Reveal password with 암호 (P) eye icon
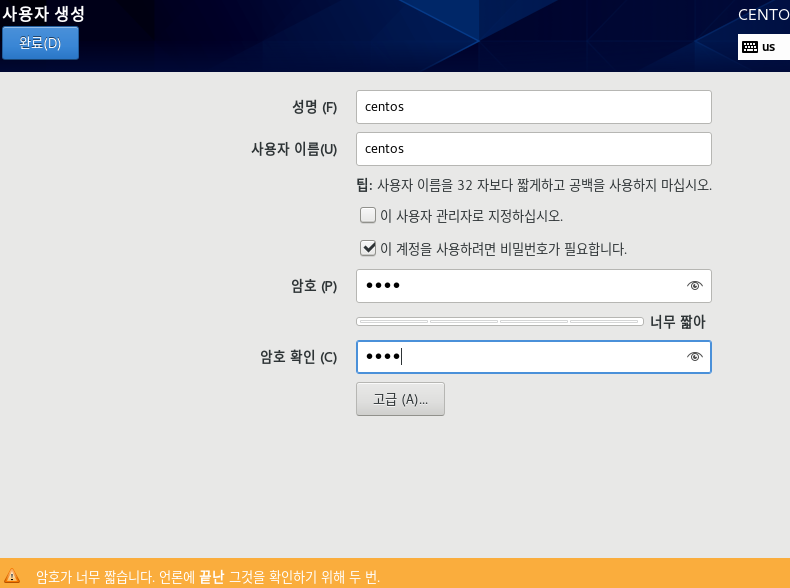 click(x=694, y=286)
